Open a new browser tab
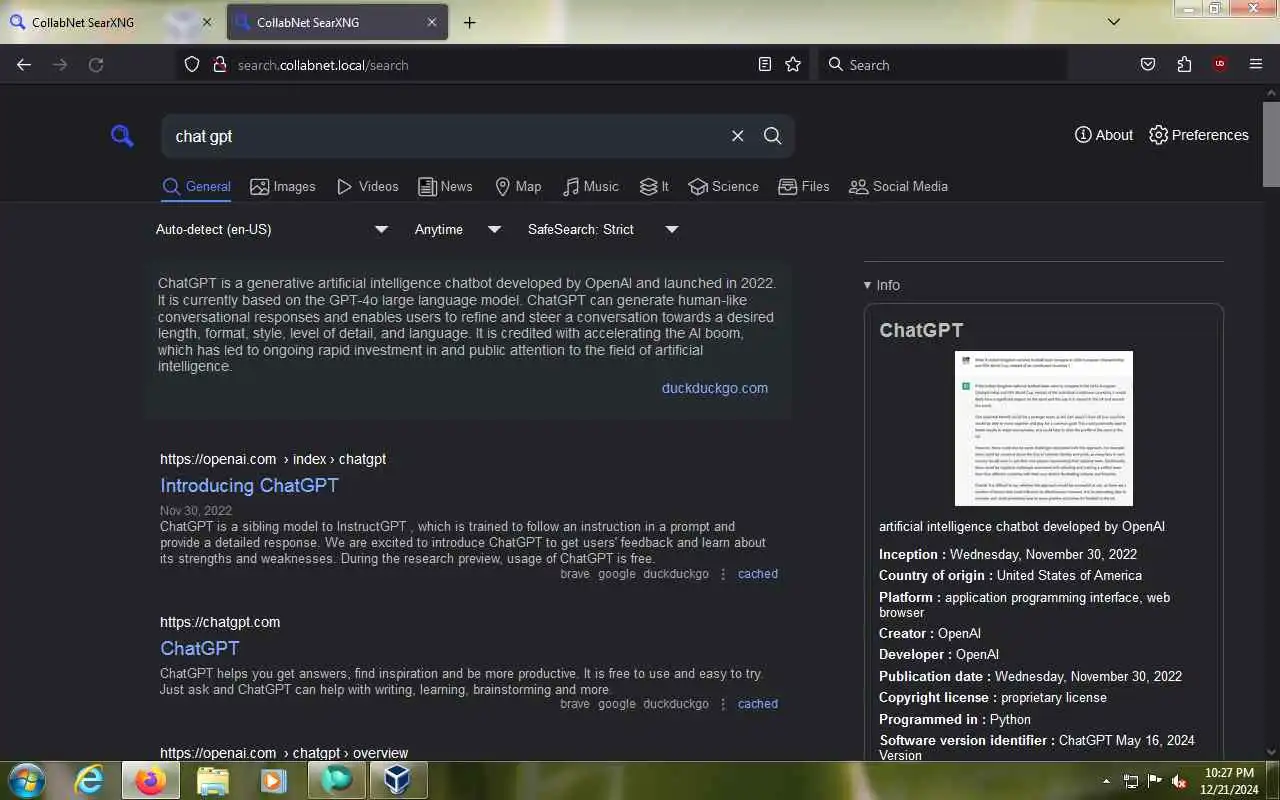The image size is (1280, 800). coord(469,22)
